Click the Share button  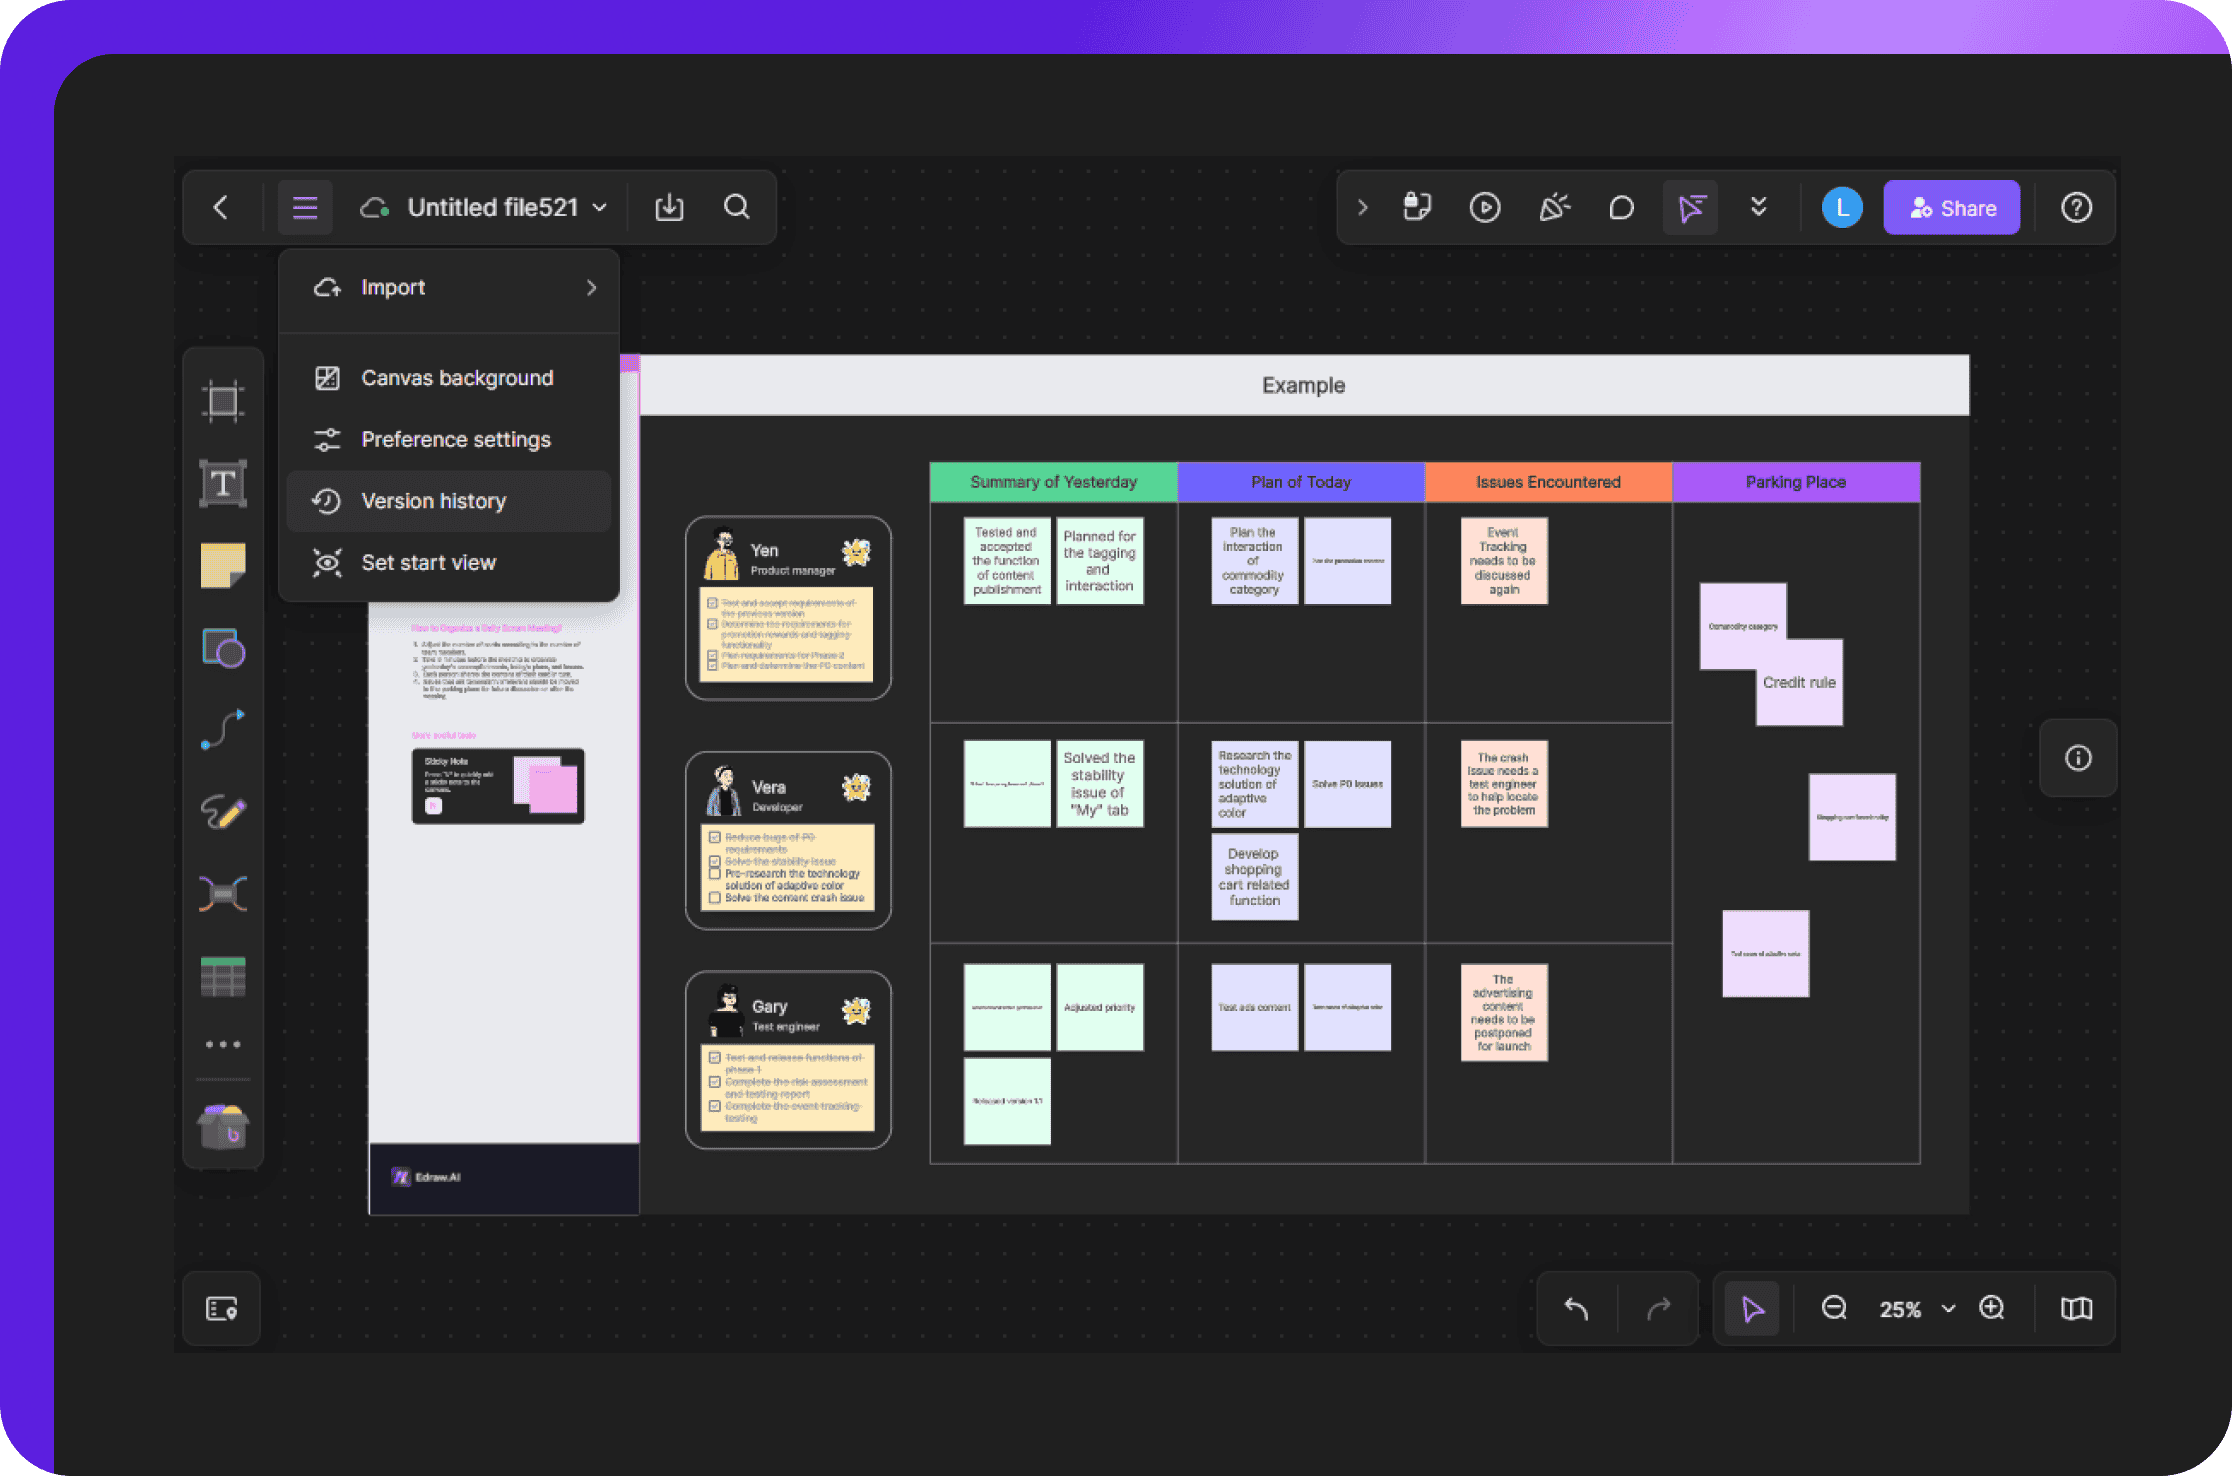1952,207
